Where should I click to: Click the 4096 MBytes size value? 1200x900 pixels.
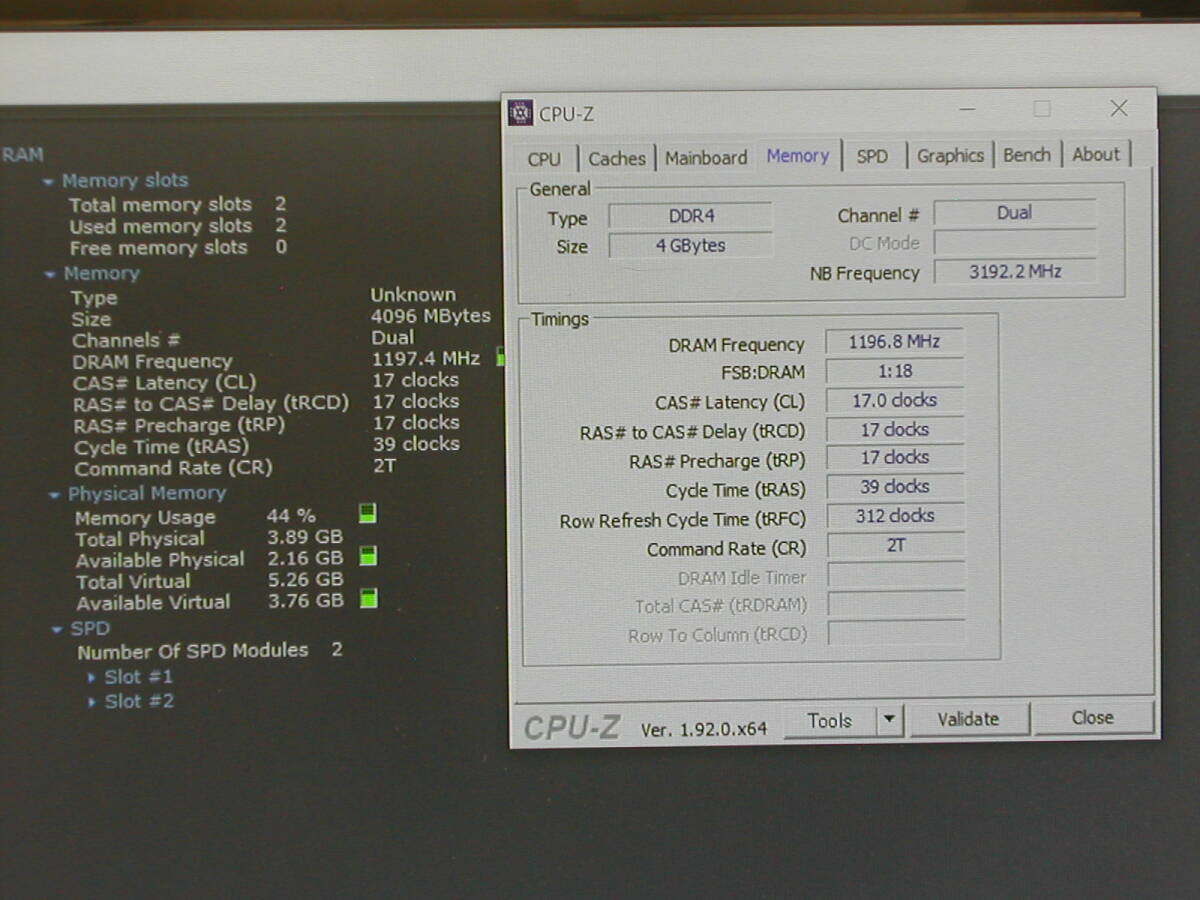pos(431,316)
